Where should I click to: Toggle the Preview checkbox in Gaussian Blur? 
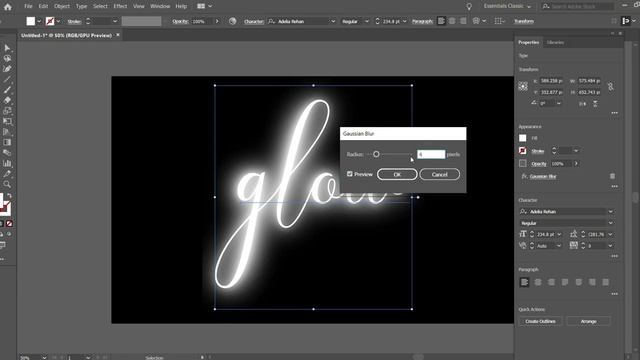350,174
